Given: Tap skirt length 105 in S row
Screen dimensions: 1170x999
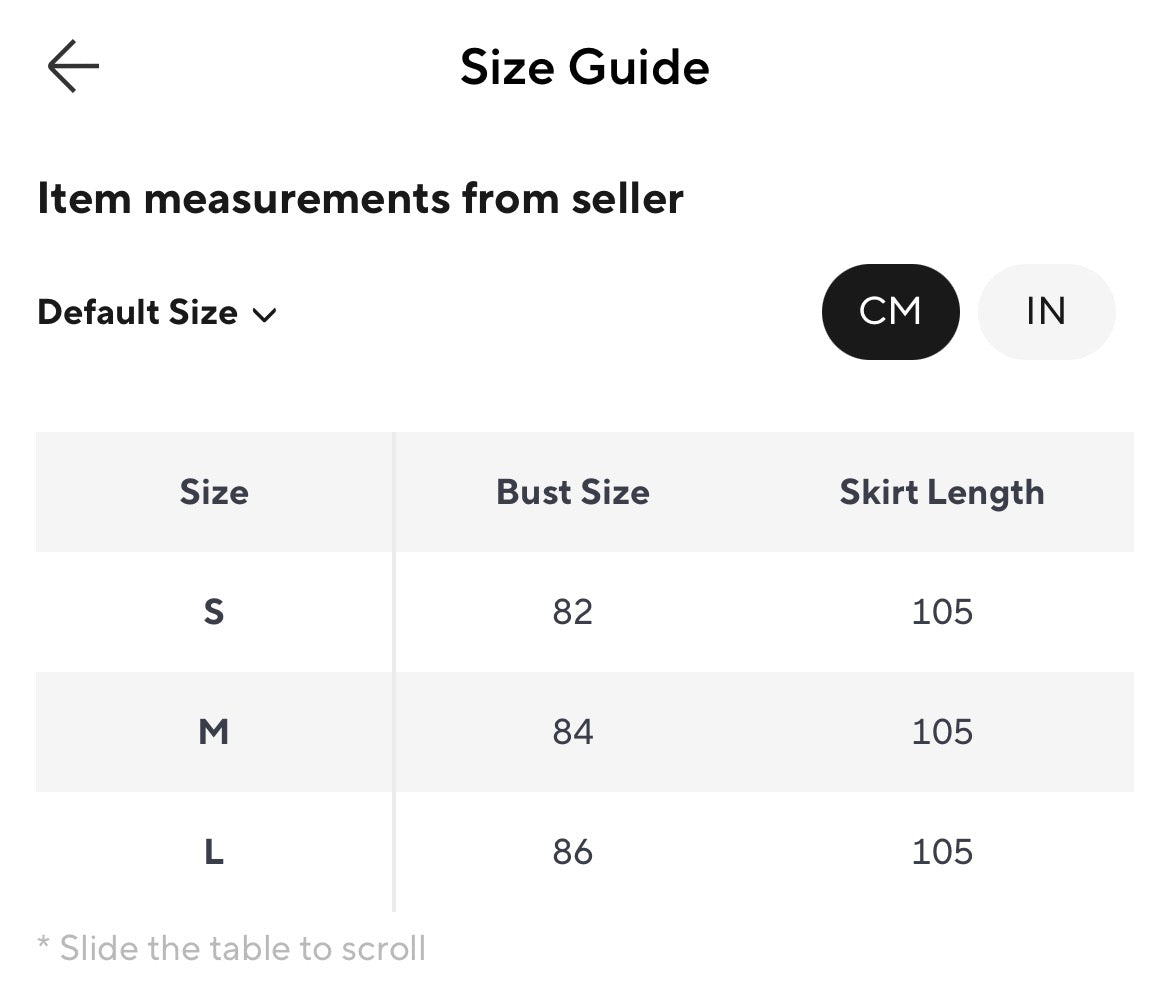Looking at the screenshot, I should (942, 612).
